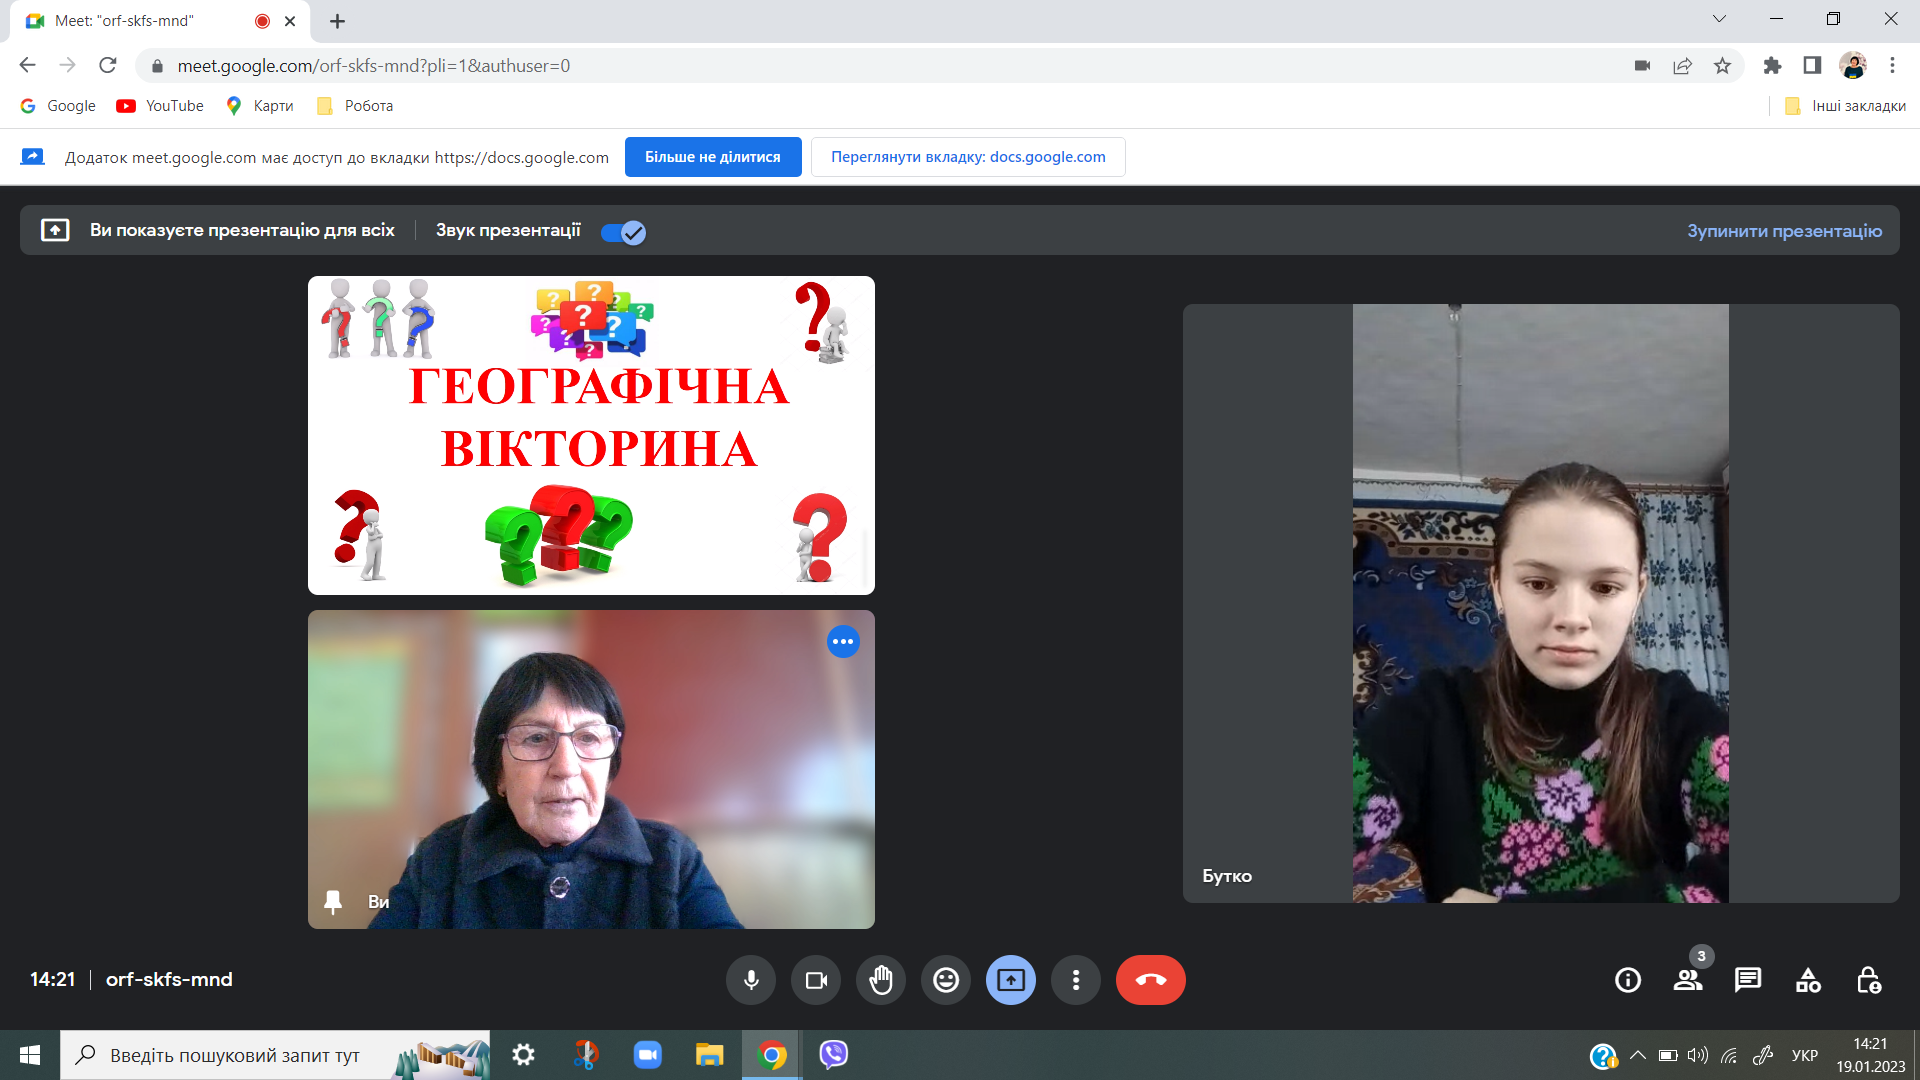This screenshot has height=1080, width=1920.
Task: Open host controls lock icon
Action: pos(1868,980)
